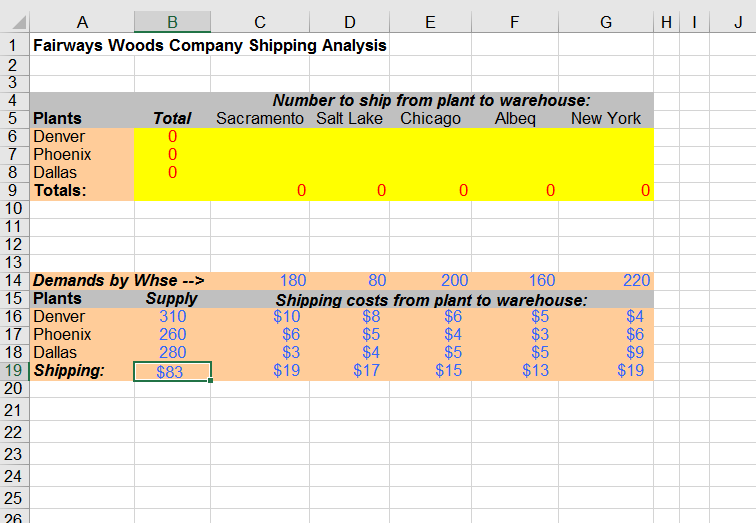Click Phoenix supply value 260
Viewport: 756px width, 523px height.
172,335
